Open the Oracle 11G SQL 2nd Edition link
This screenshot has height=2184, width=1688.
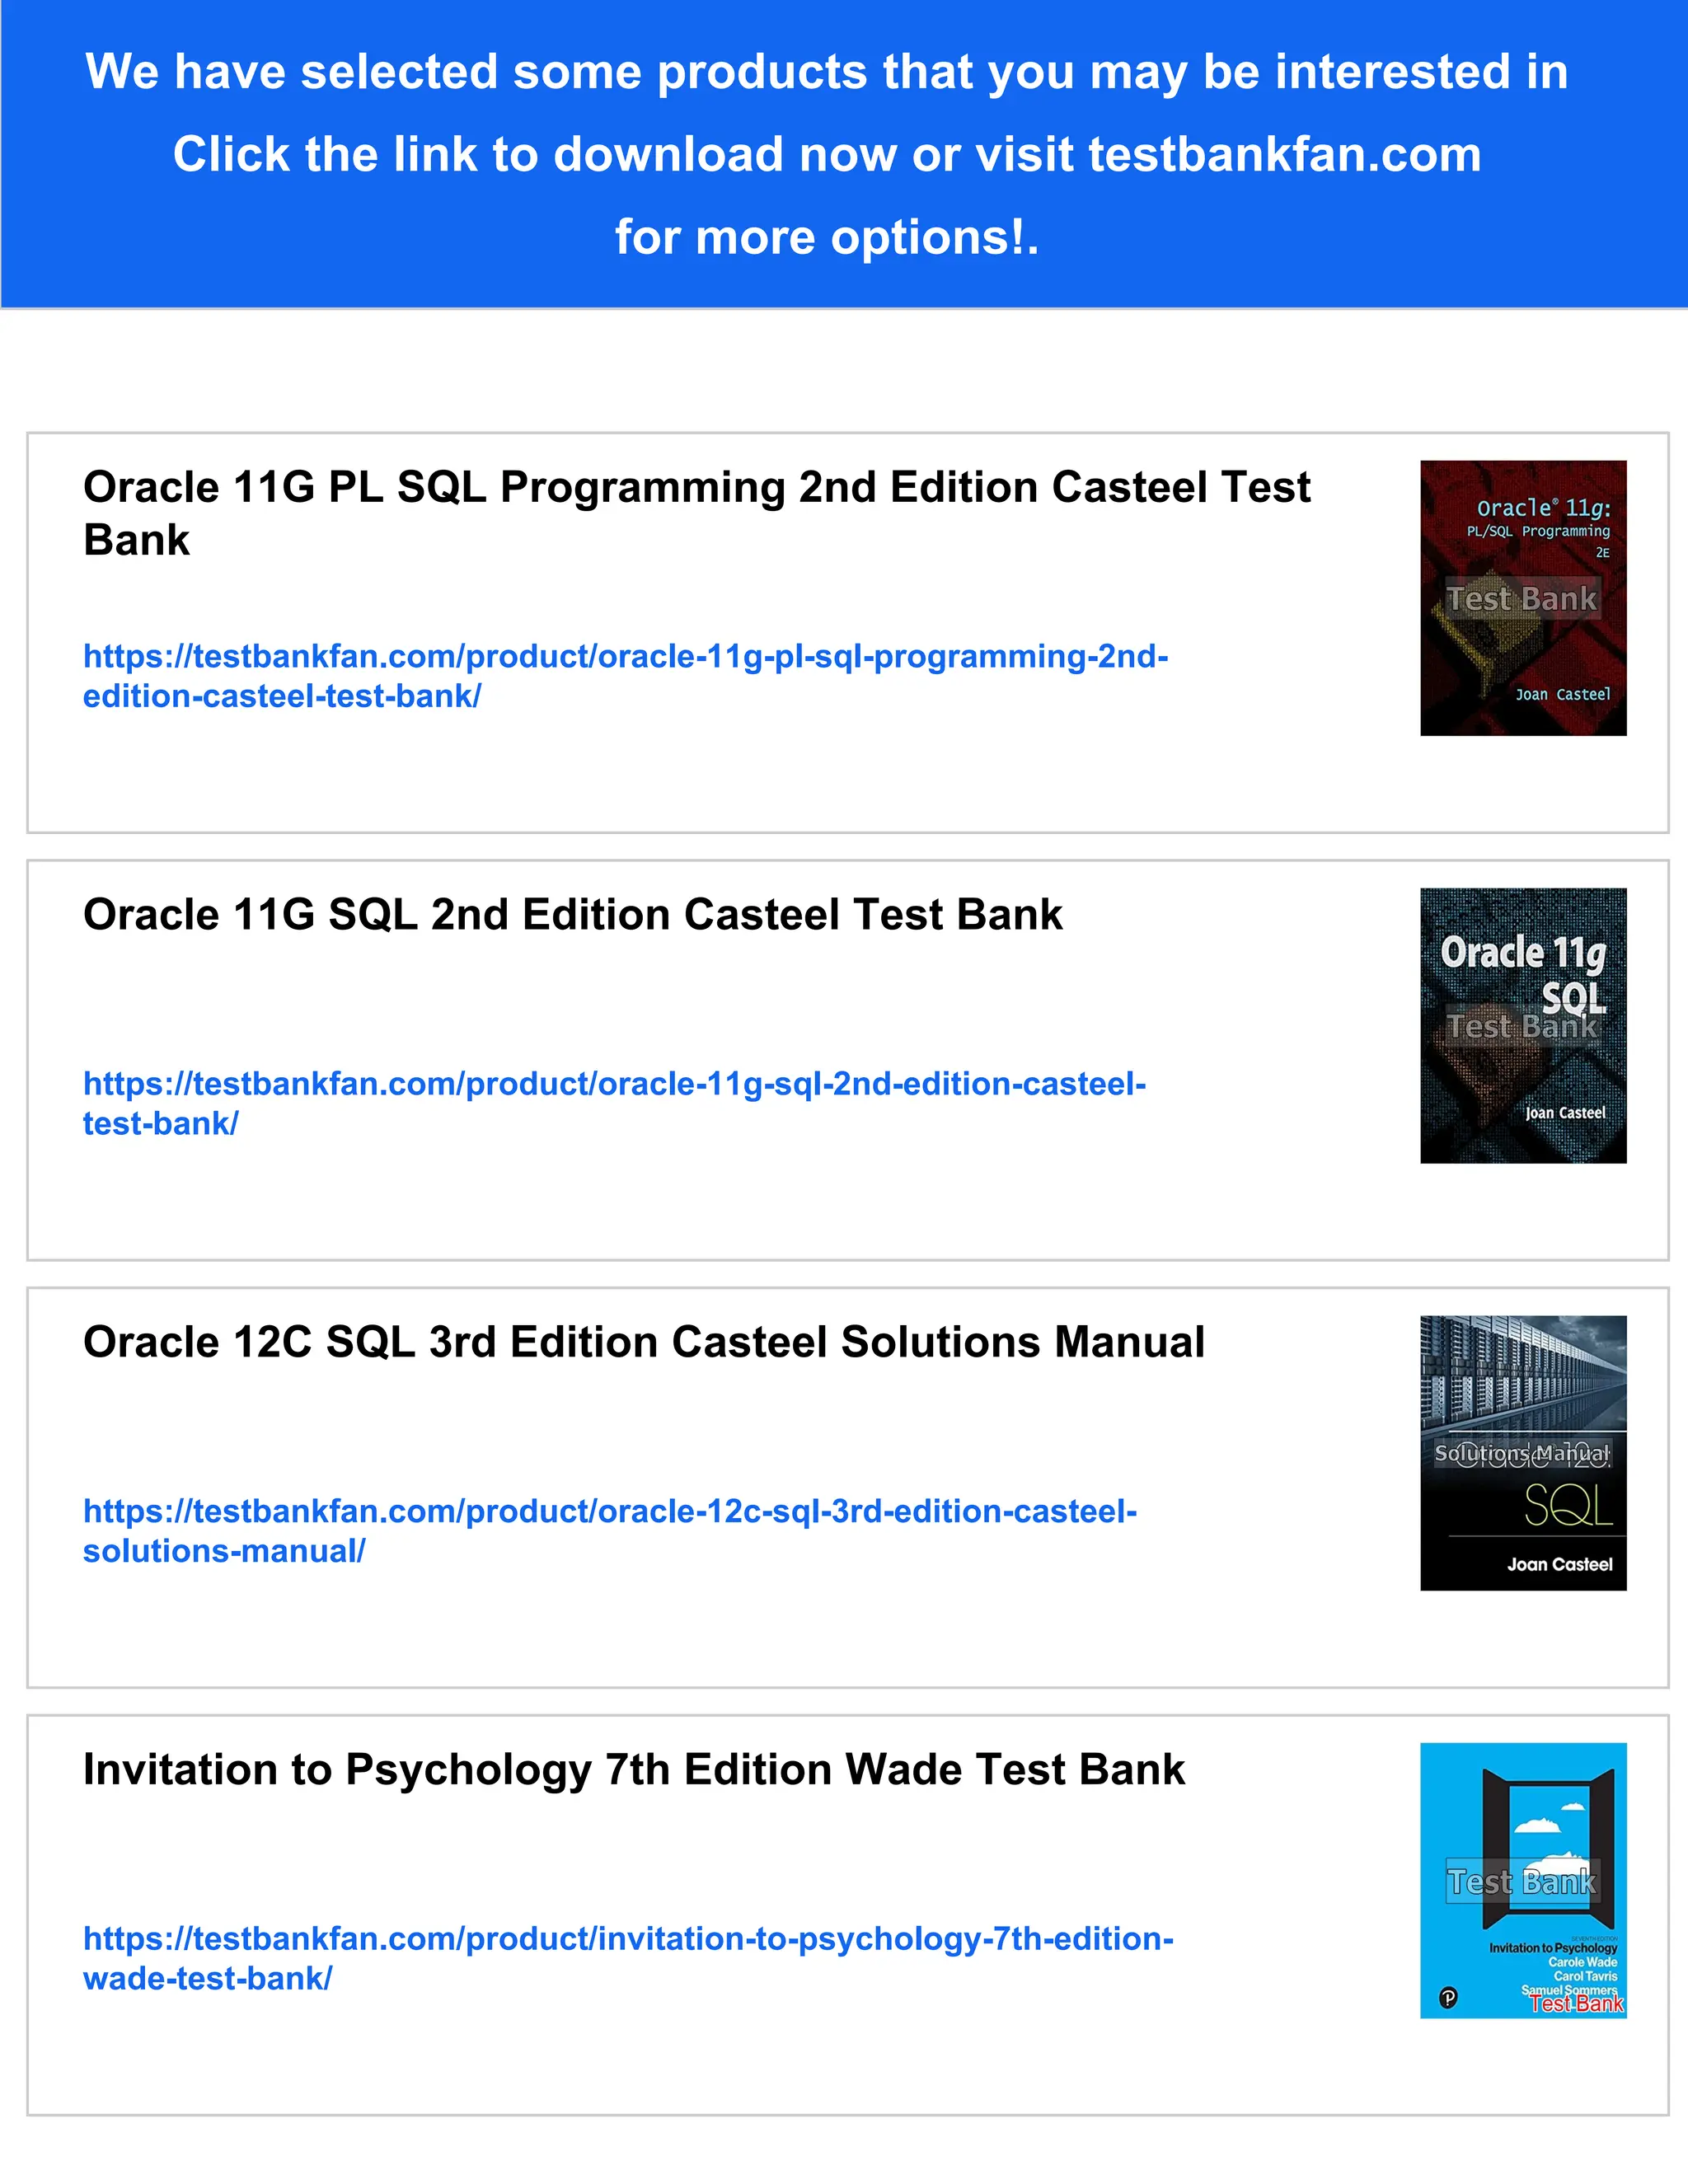coord(614,1084)
